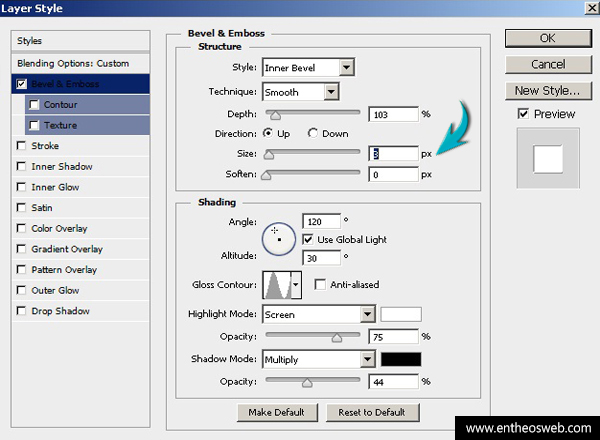Click the black shadow color swatch
The image size is (600, 440).
click(401, 359)
